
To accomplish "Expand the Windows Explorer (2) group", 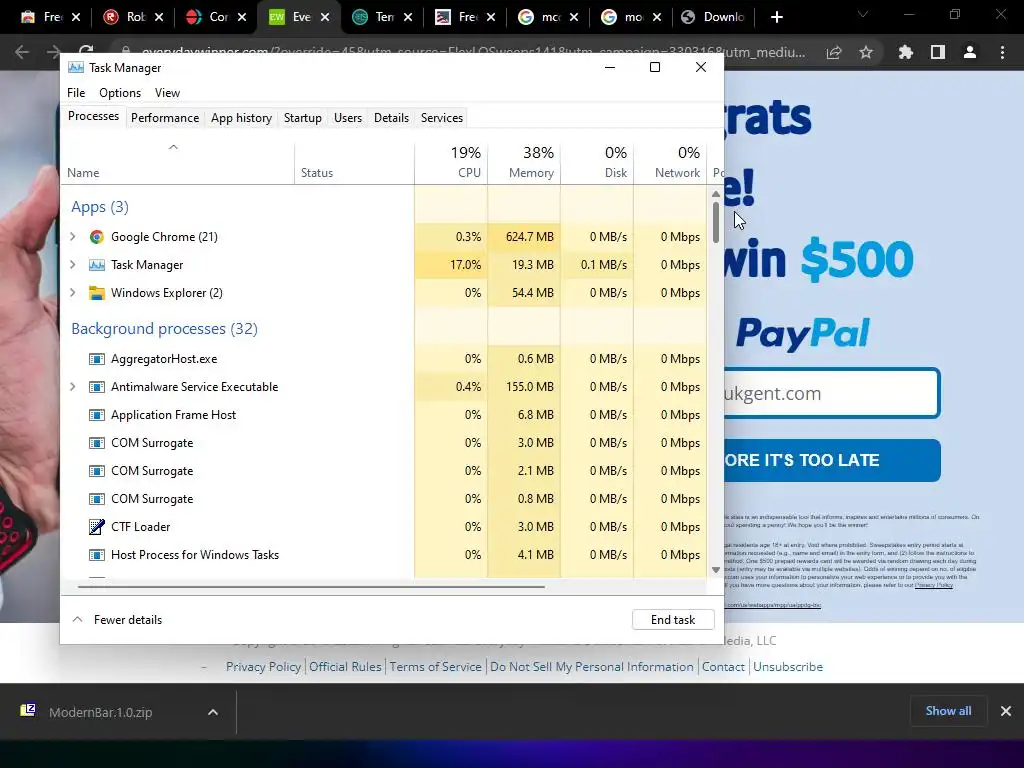I will (x=72, y=293).
